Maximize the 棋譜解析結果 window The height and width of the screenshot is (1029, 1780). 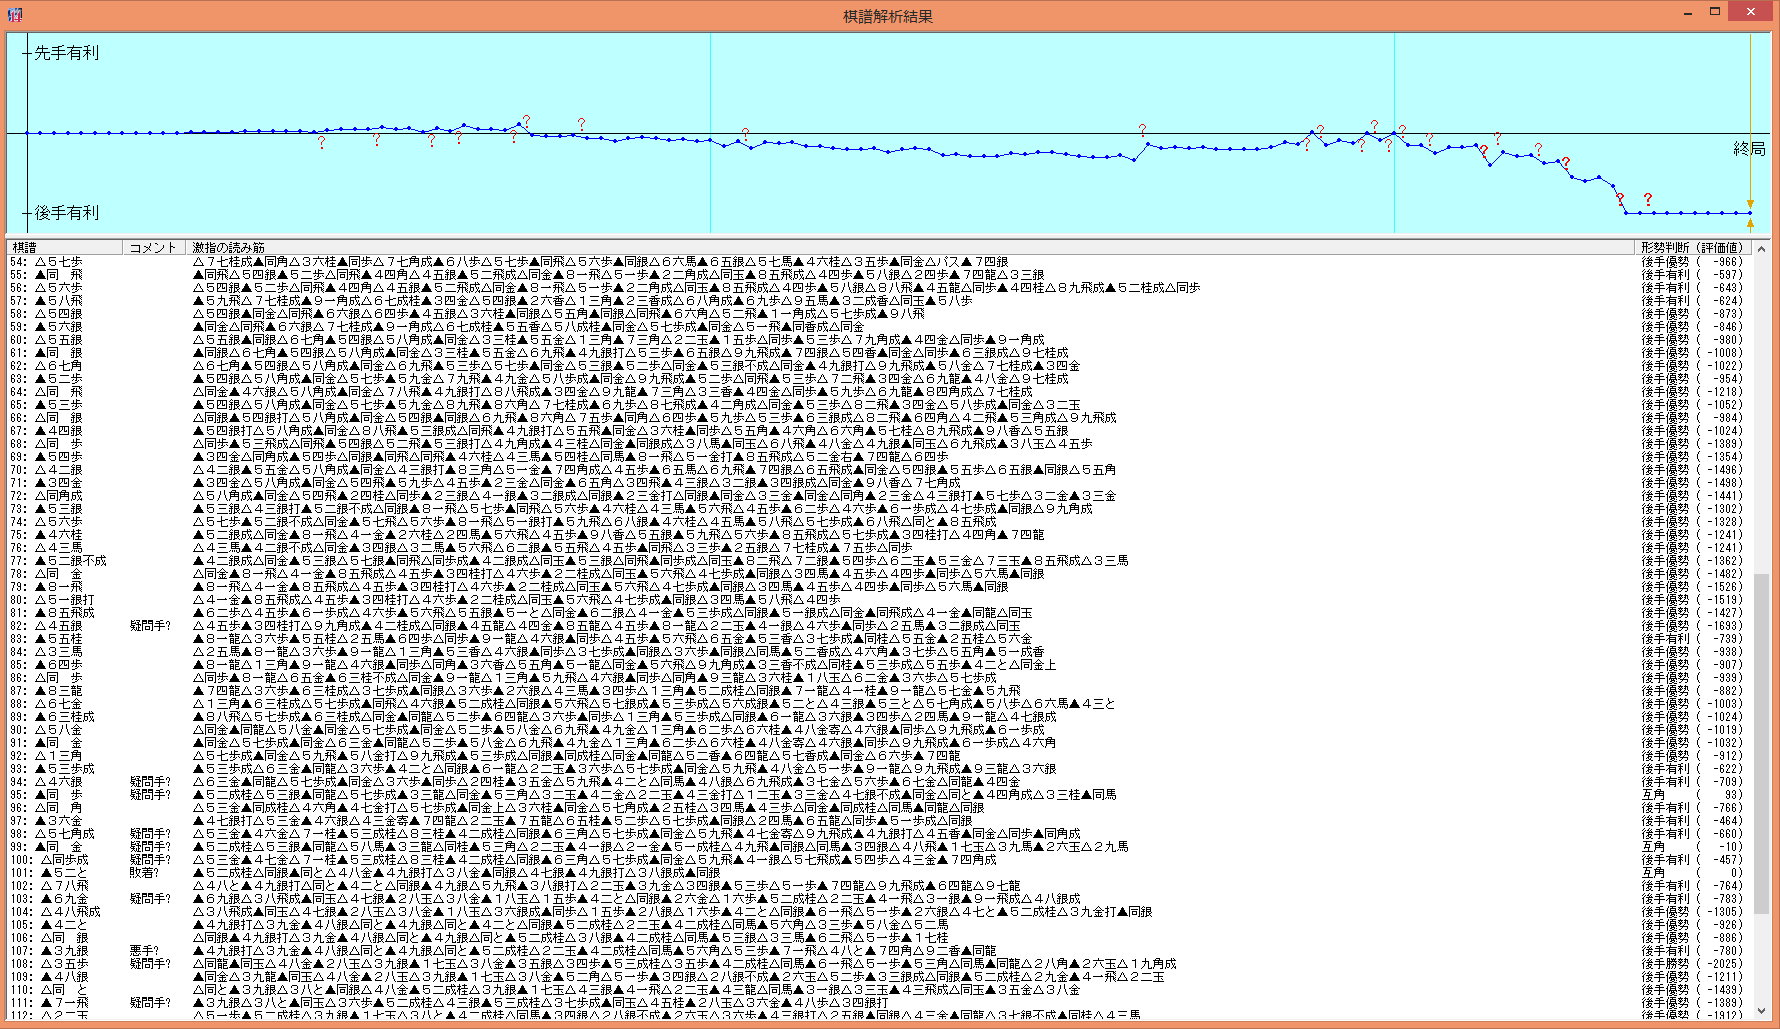[1714, 12]
